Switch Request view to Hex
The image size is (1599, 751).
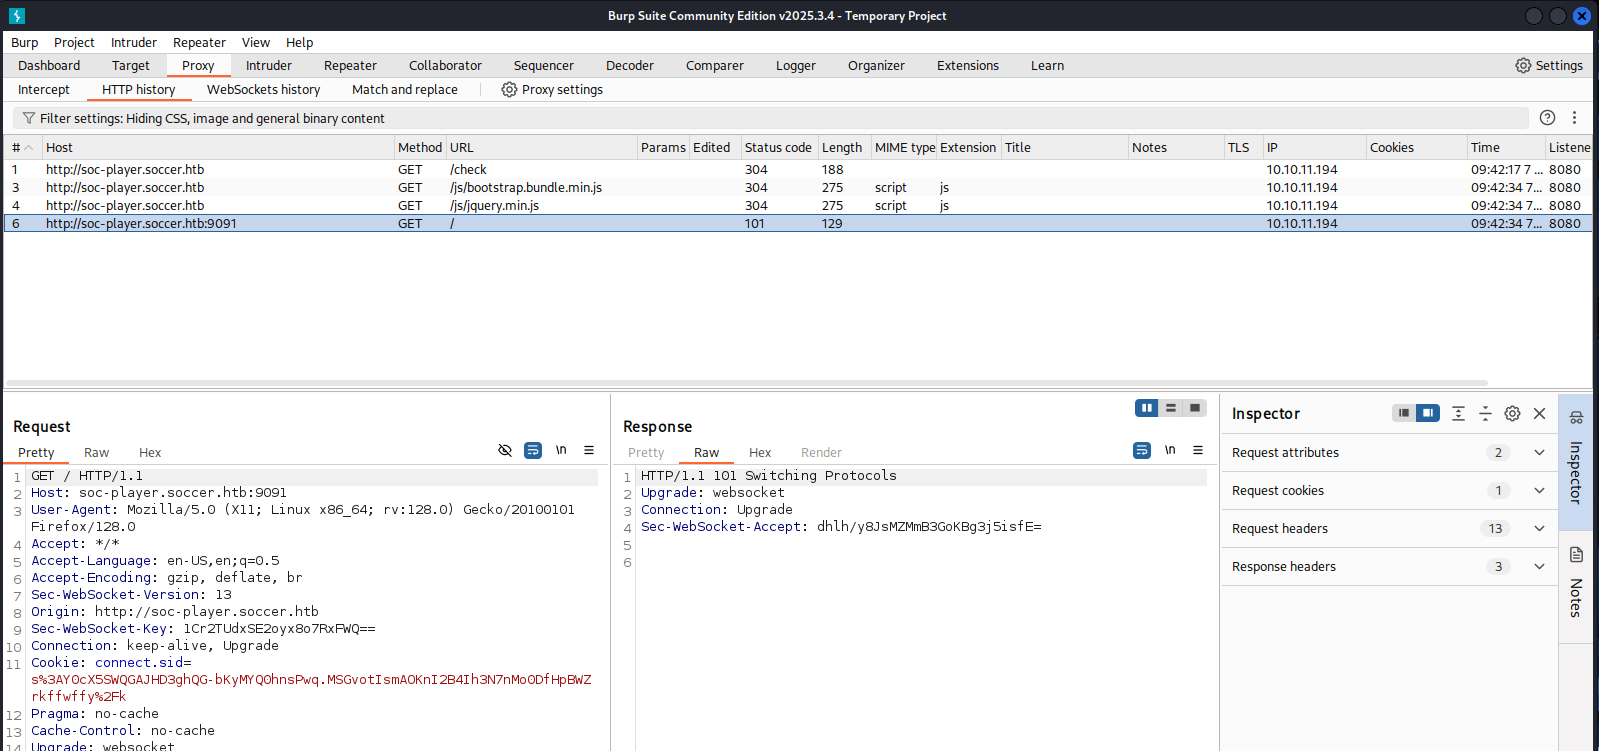[150, 452]
